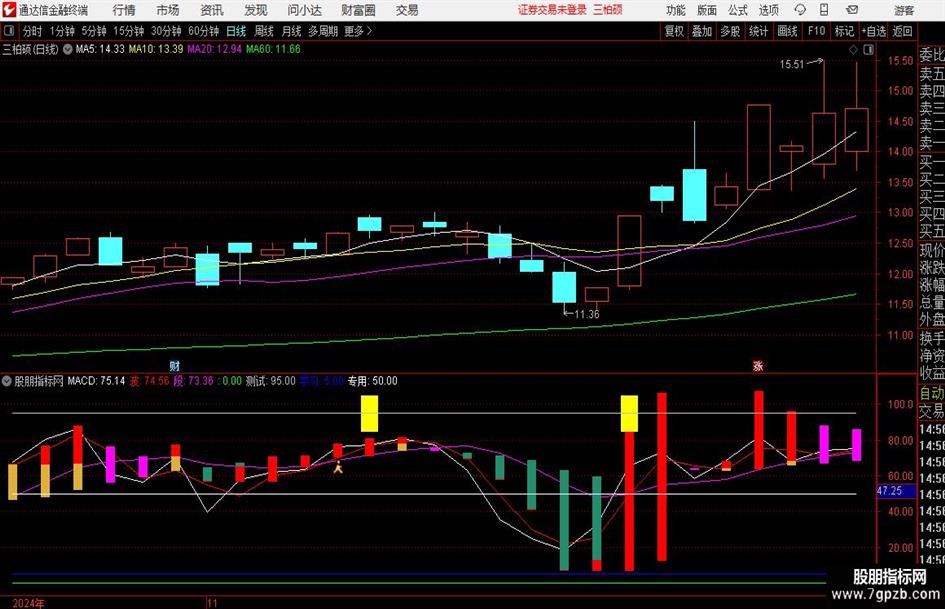
Task: Click the 标记 mark button
Action: [844, 31]
